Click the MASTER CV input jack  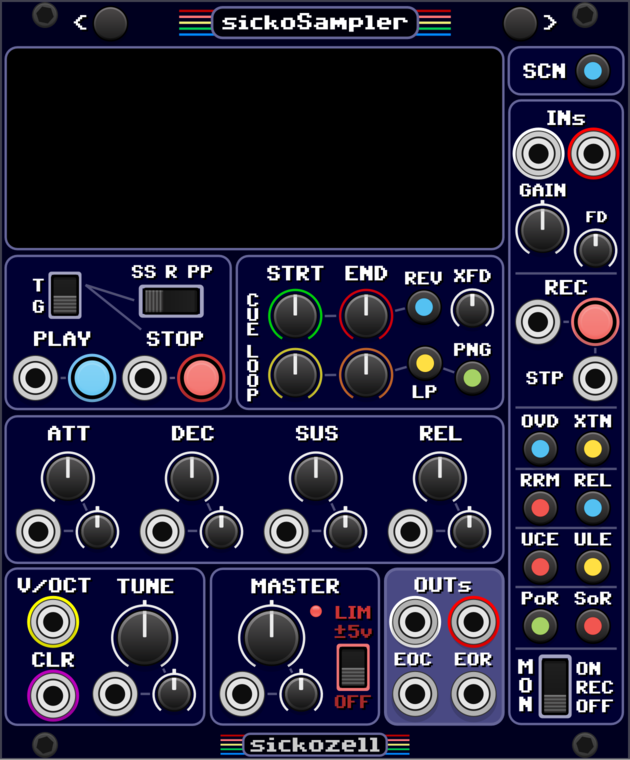242,694
